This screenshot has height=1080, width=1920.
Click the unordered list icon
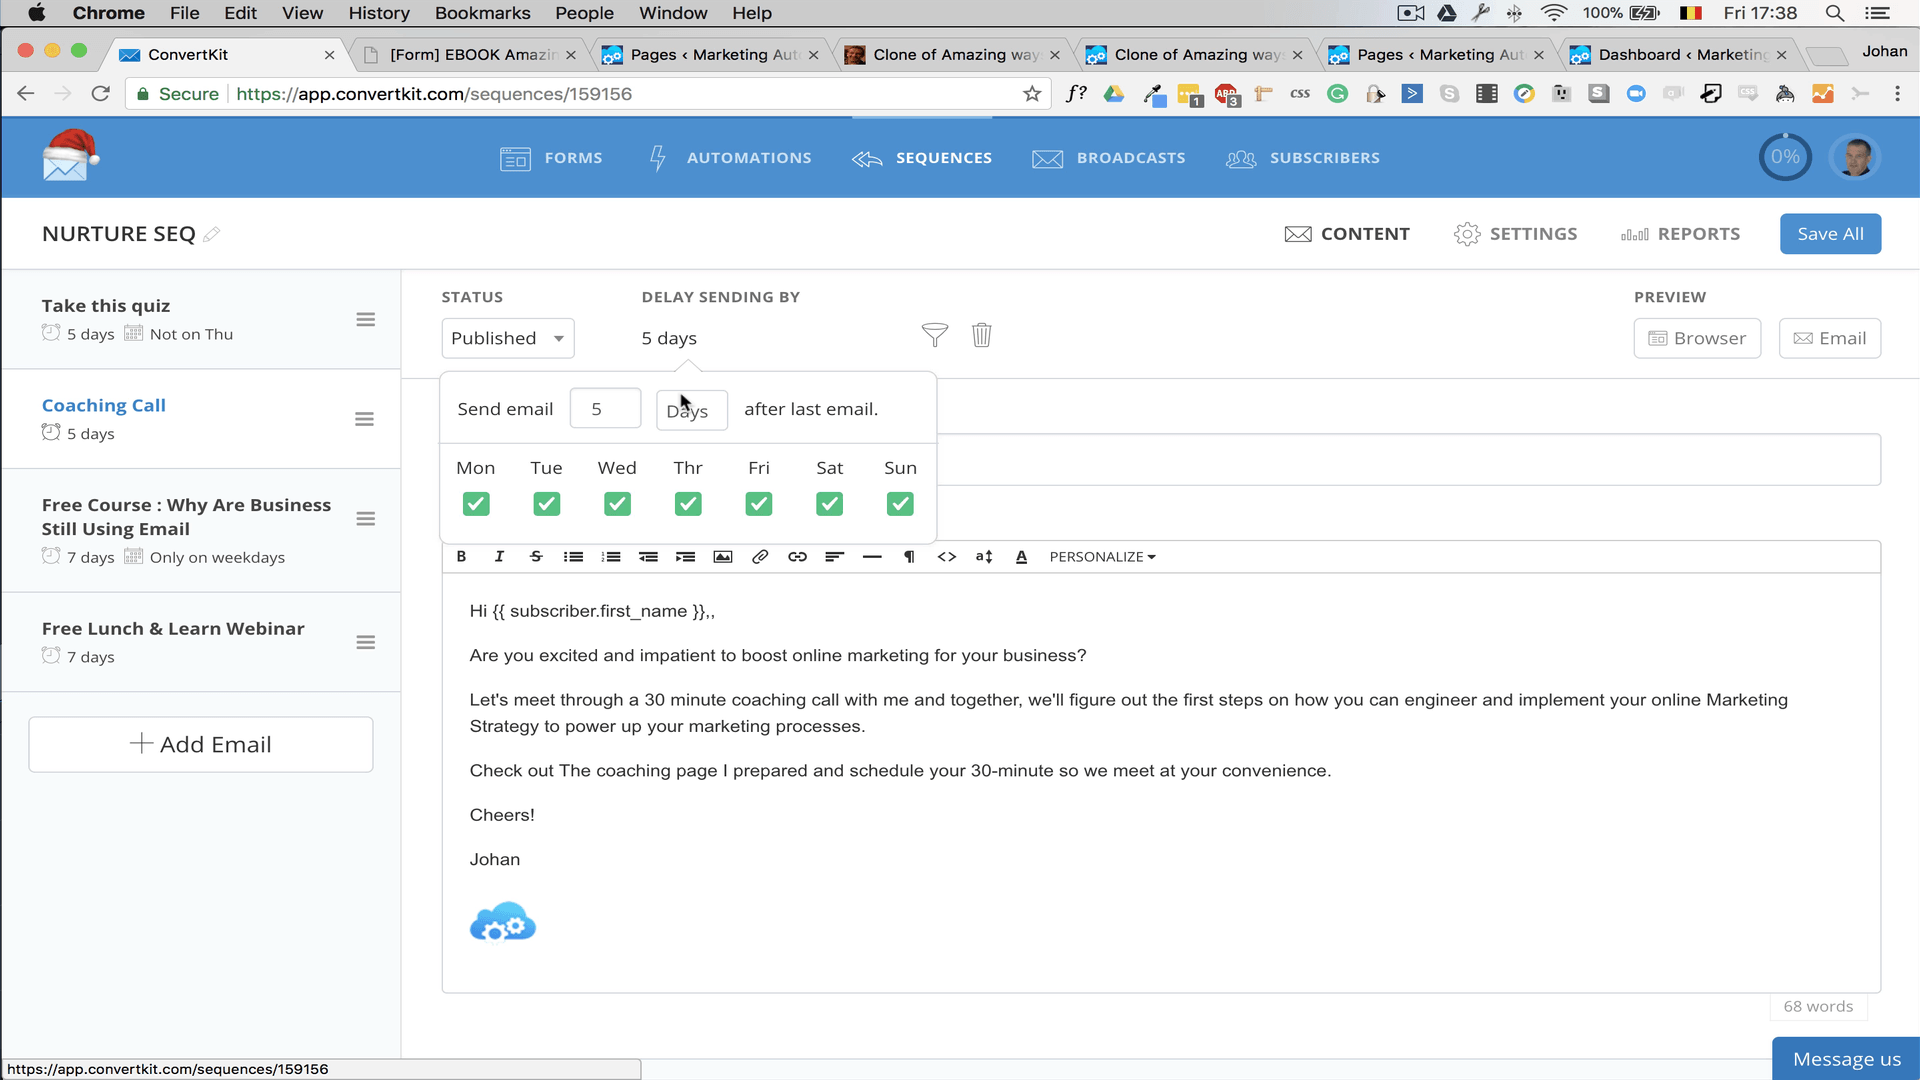coord(574,556)
